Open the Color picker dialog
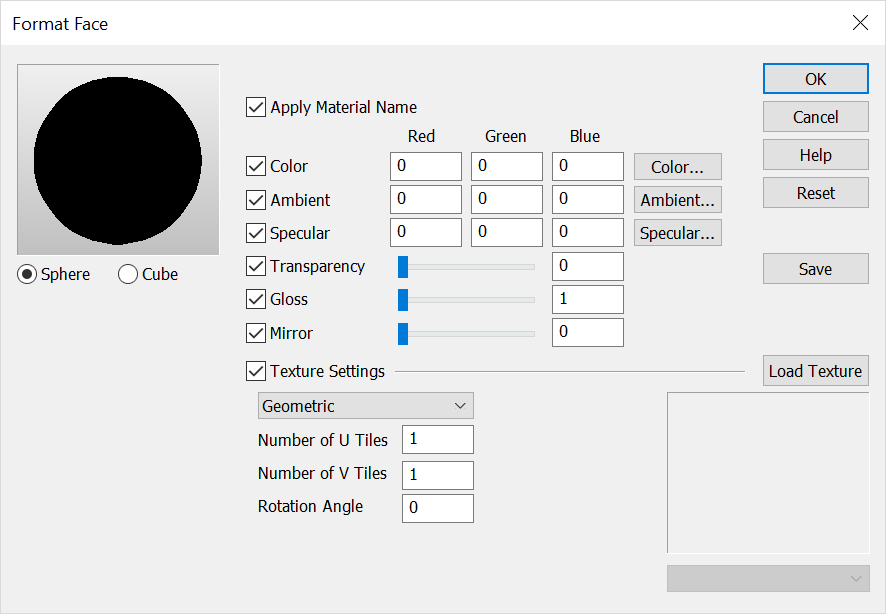Viewport: 886px width, 614px height. coord(677,166)
